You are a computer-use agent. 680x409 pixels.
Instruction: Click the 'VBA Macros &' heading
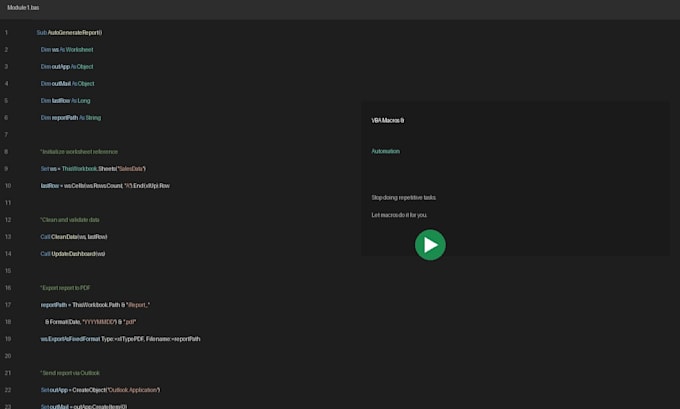click(x=387, y=120)
